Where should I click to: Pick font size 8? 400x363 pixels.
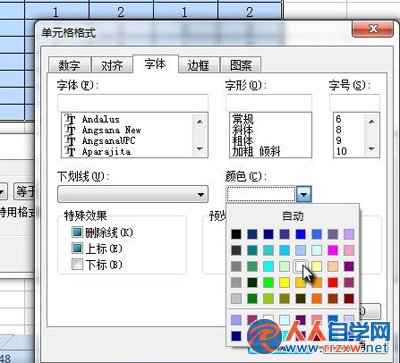click(x=339, y=130)
